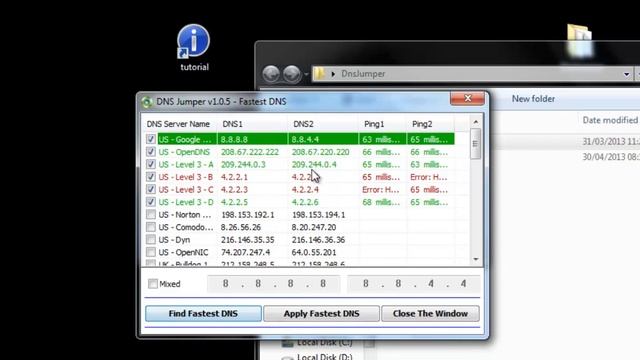Click the DNS2 column header

click(x=323, y=124)
